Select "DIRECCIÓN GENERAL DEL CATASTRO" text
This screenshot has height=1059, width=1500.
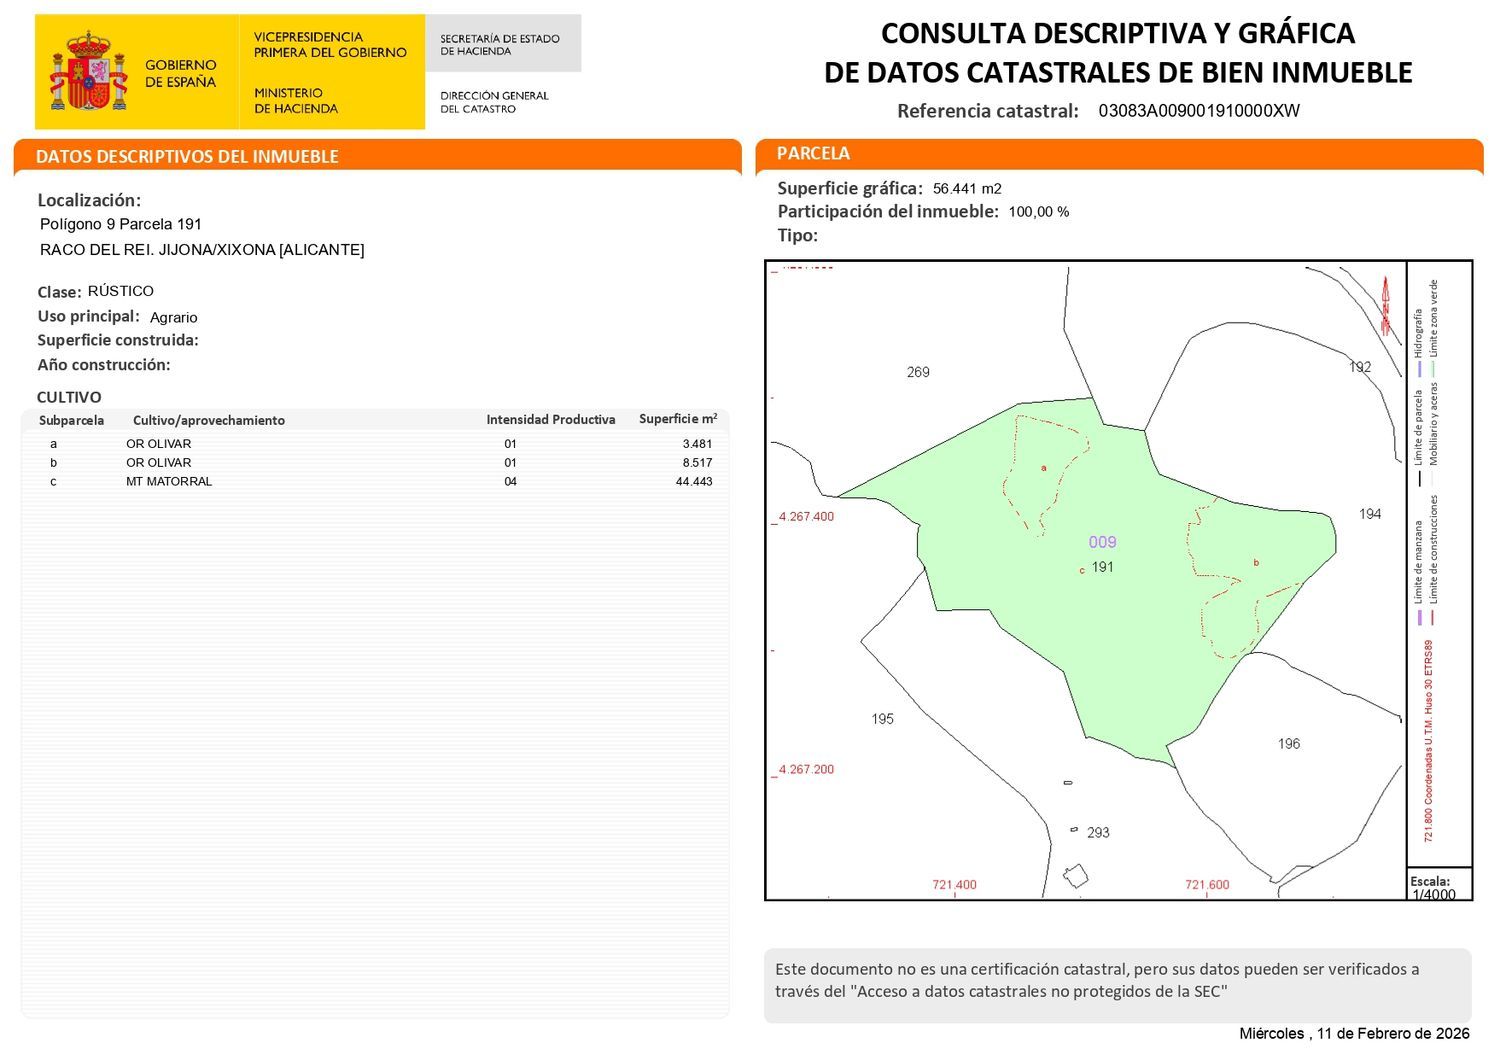pos(494,102)
